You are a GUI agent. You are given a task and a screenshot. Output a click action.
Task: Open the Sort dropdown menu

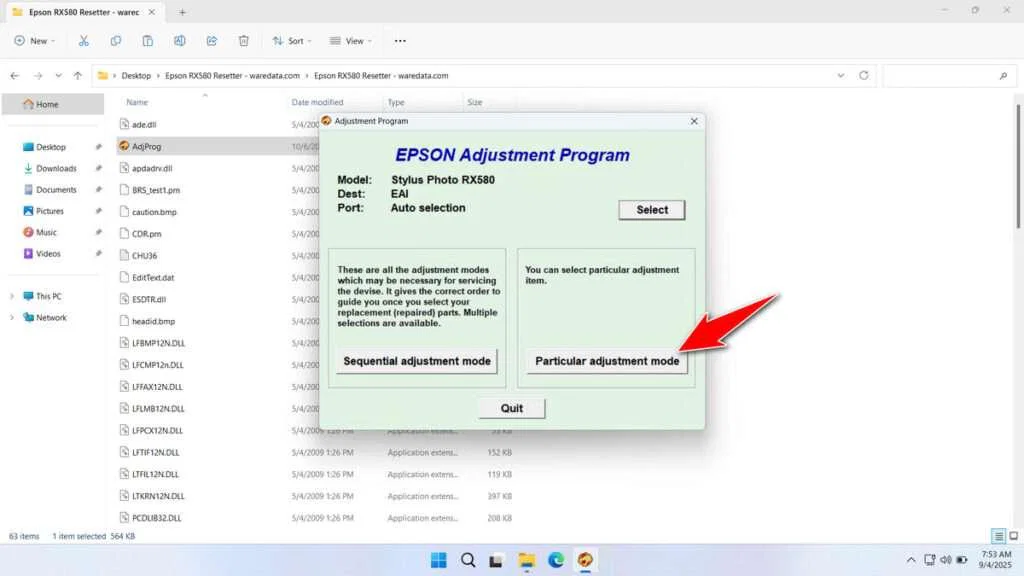(x=293, y=41)
